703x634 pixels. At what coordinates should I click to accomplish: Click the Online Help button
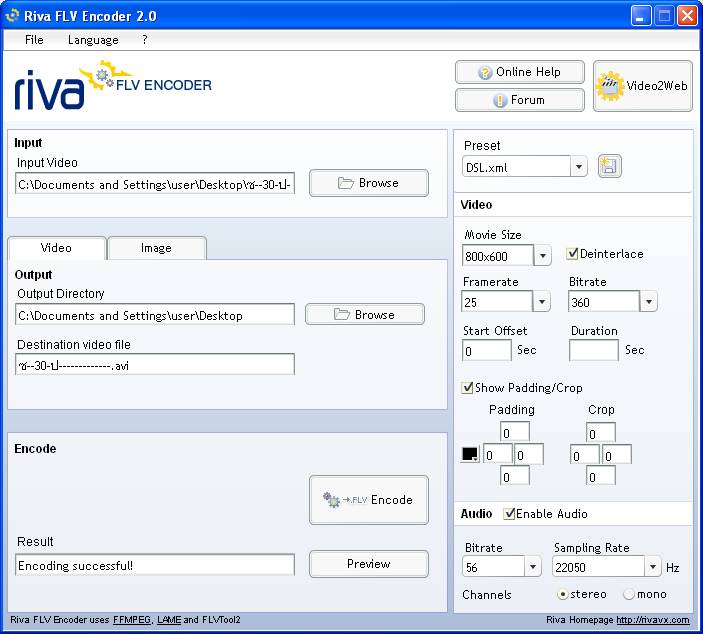[x=520, y=72]
